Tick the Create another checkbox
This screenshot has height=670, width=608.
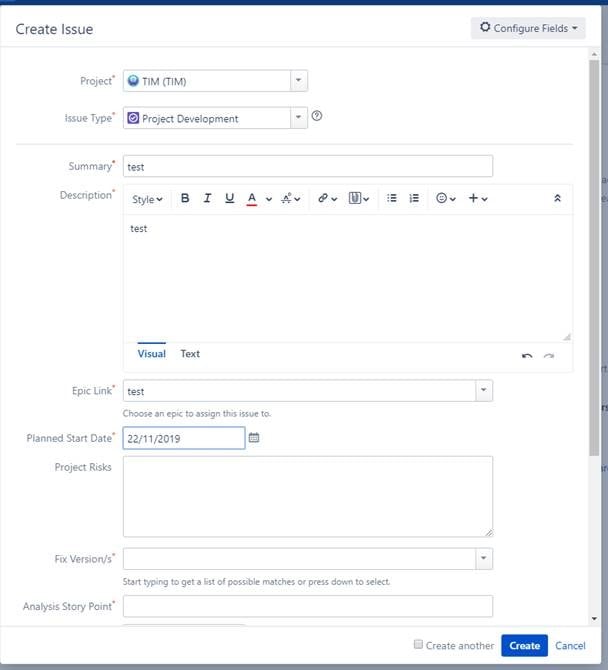pyautogui.click(x=418, y=644)
